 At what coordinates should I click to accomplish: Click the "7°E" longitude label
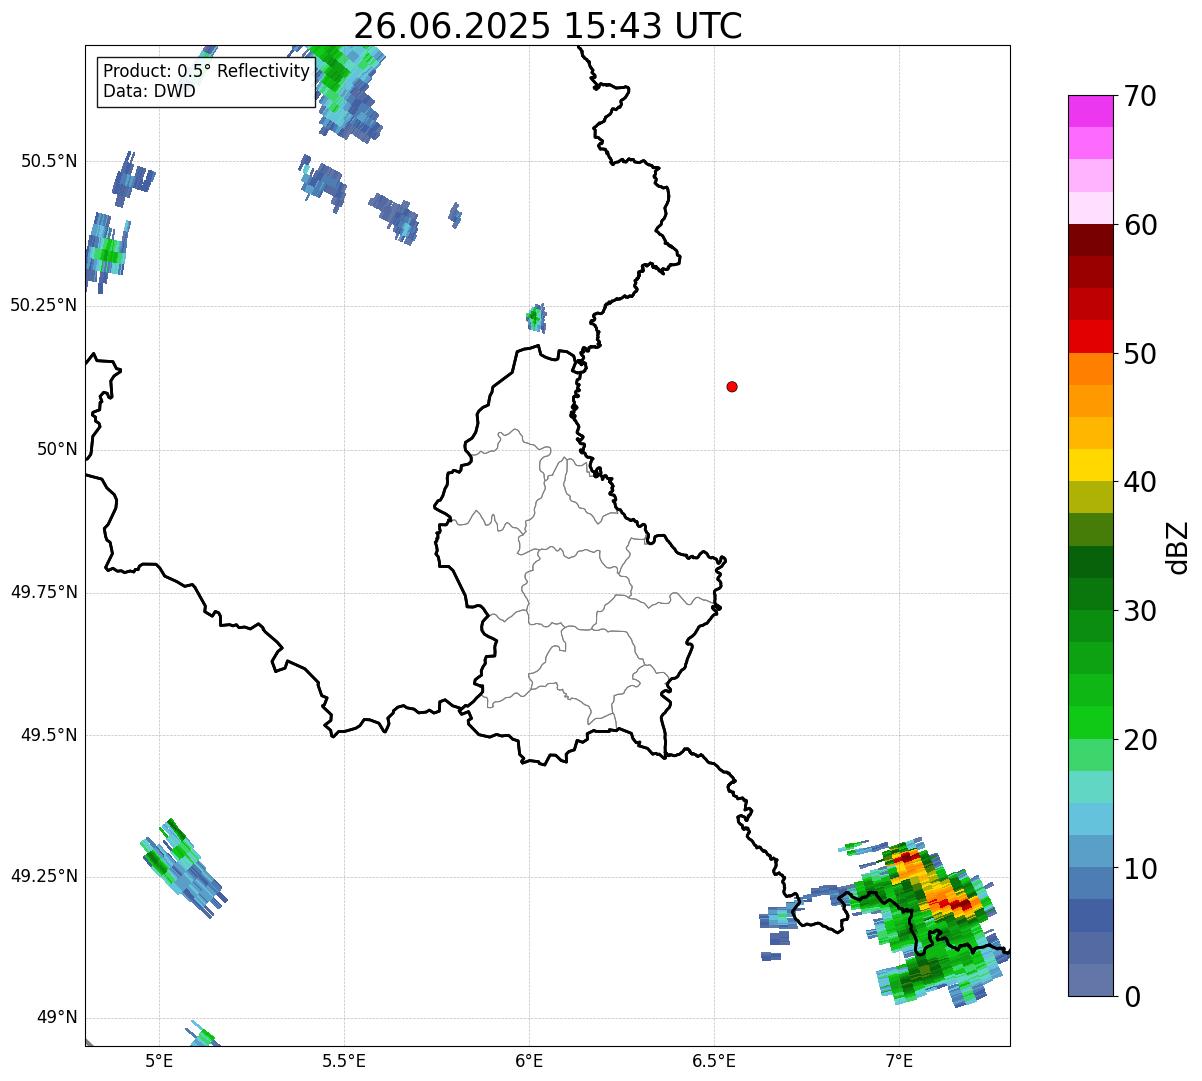[899, 1060]
